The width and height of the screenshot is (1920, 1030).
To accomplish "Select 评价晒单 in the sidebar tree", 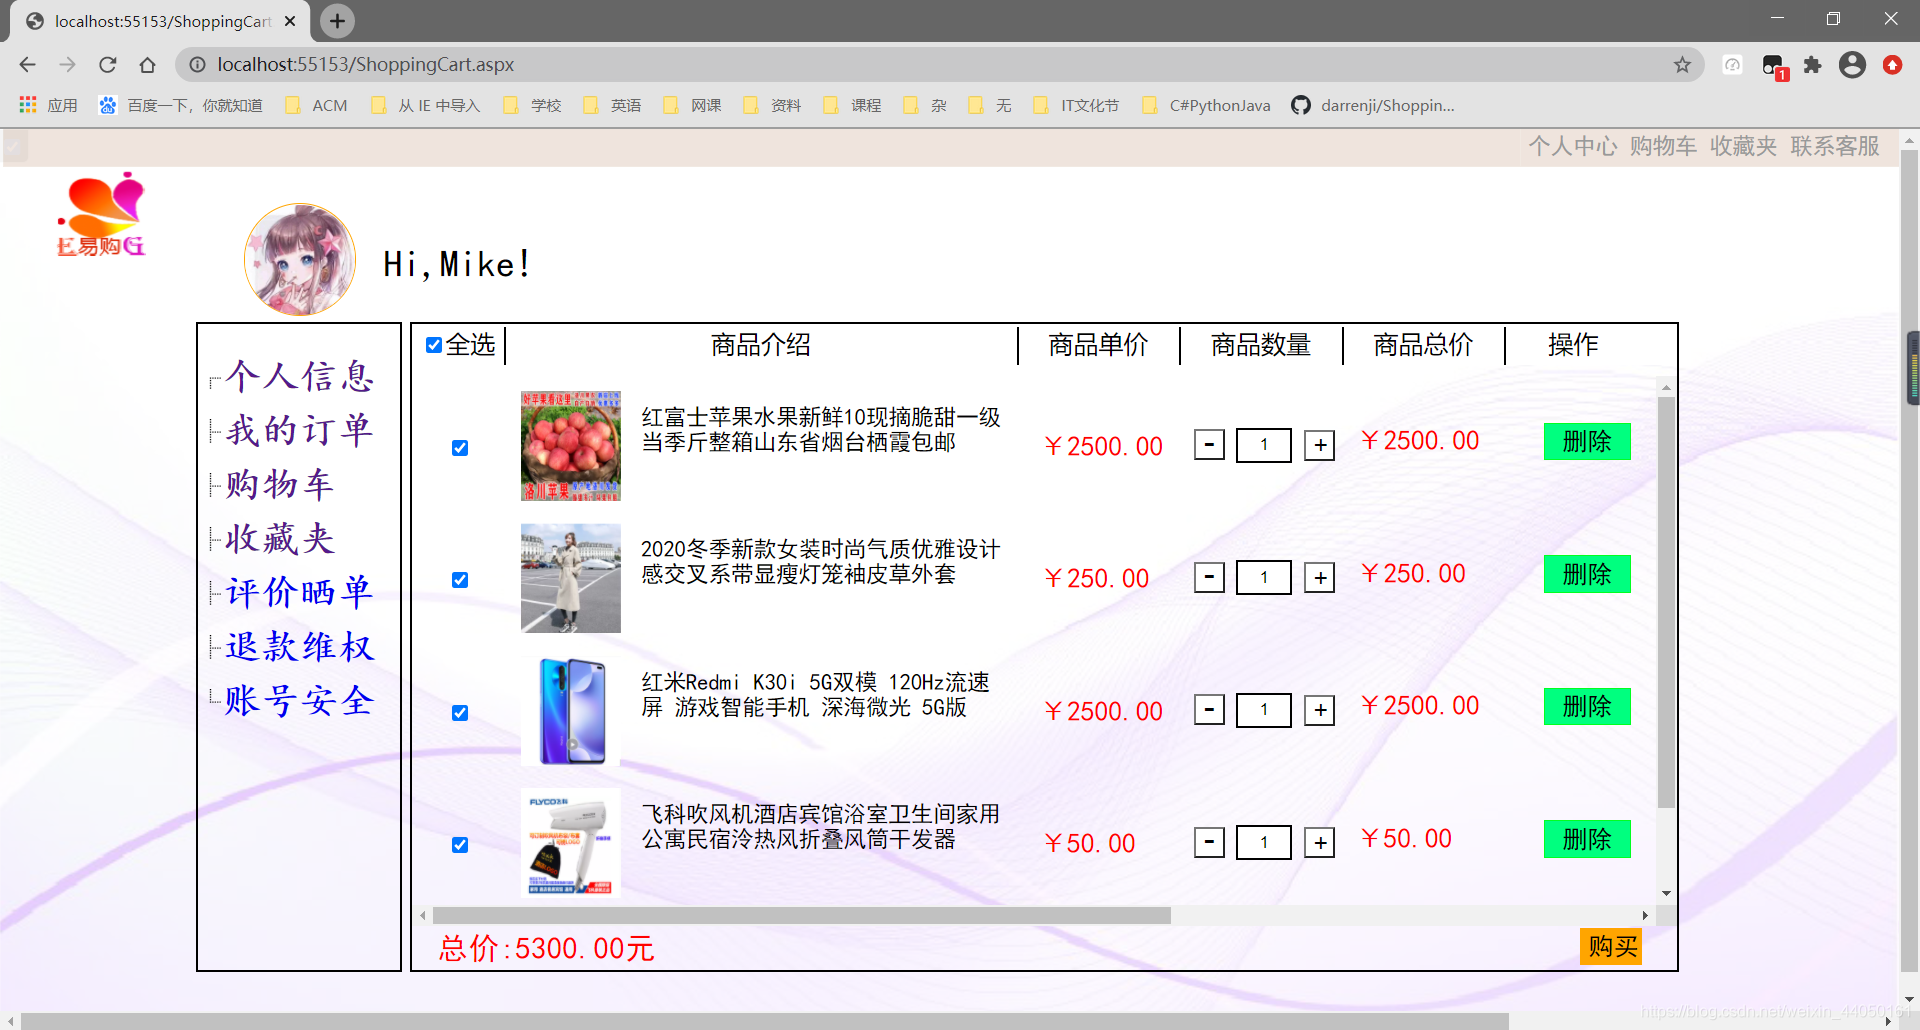I will (x=299, y=593).
